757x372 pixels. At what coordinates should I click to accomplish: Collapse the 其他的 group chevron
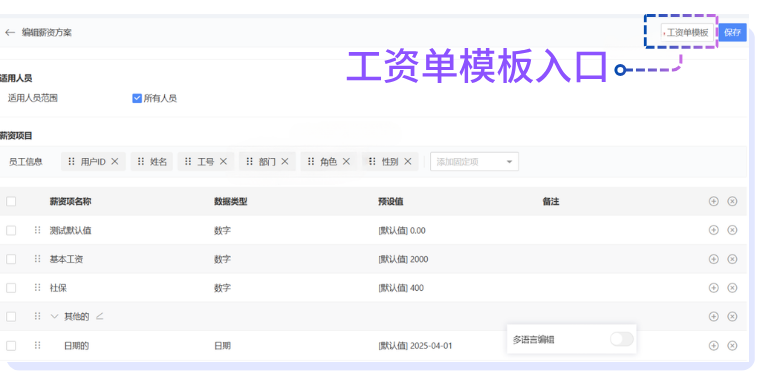(55, 317)
